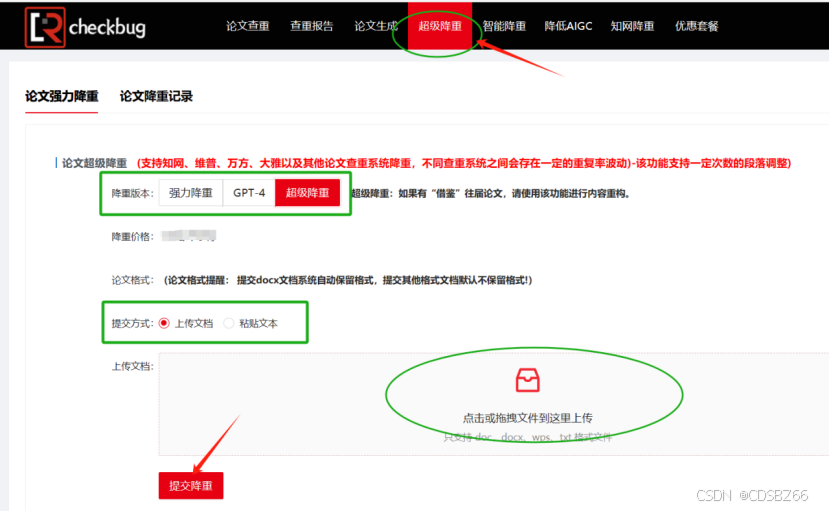The height and width of the screenshot is (511, 830).
Task: Select the 粘贴文本 radio button
Action: 228,323
